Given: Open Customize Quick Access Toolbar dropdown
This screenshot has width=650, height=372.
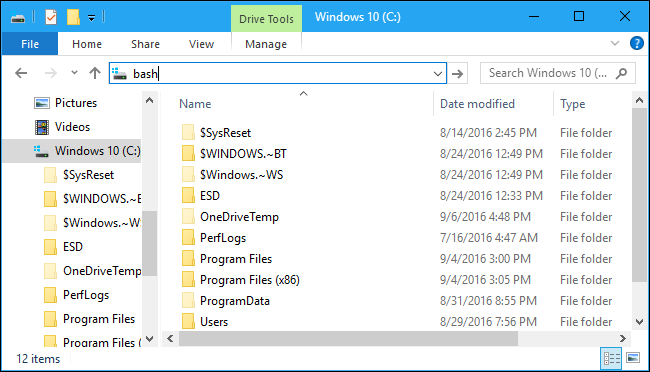Looking at the screenshot, I should tap(91, 18).
